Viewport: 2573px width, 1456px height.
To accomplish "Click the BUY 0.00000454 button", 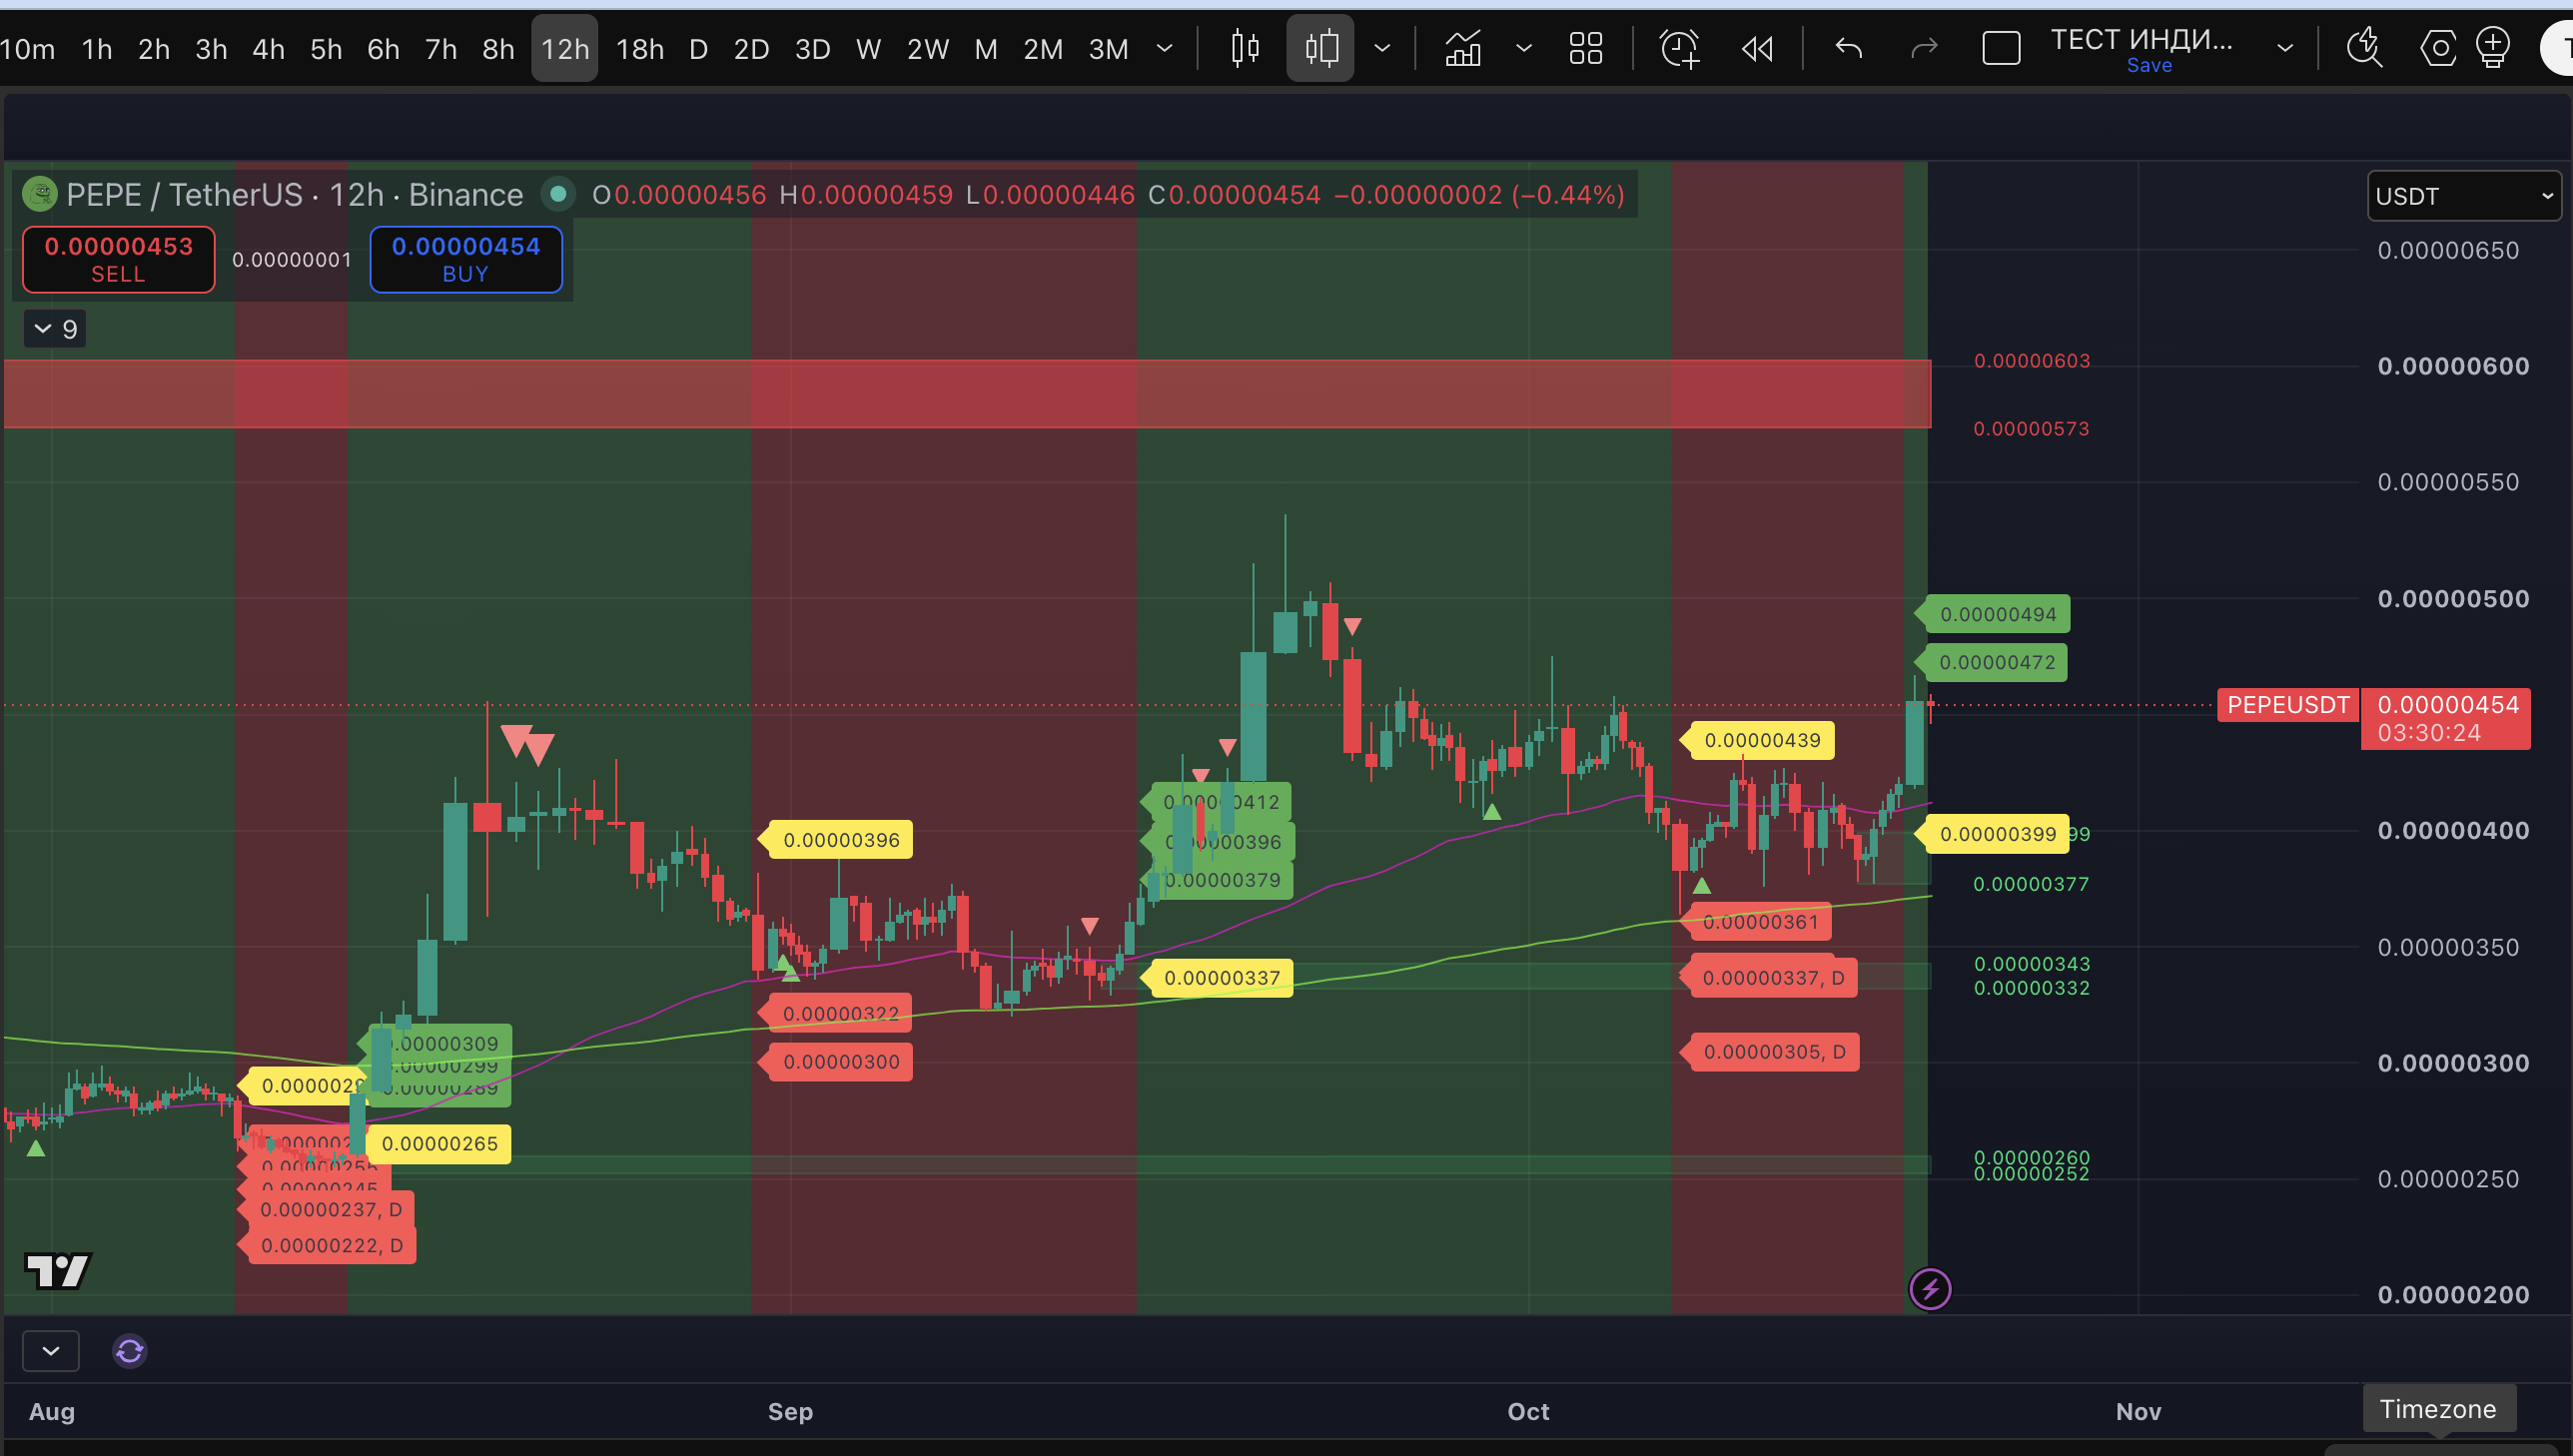I will [466, 259].
